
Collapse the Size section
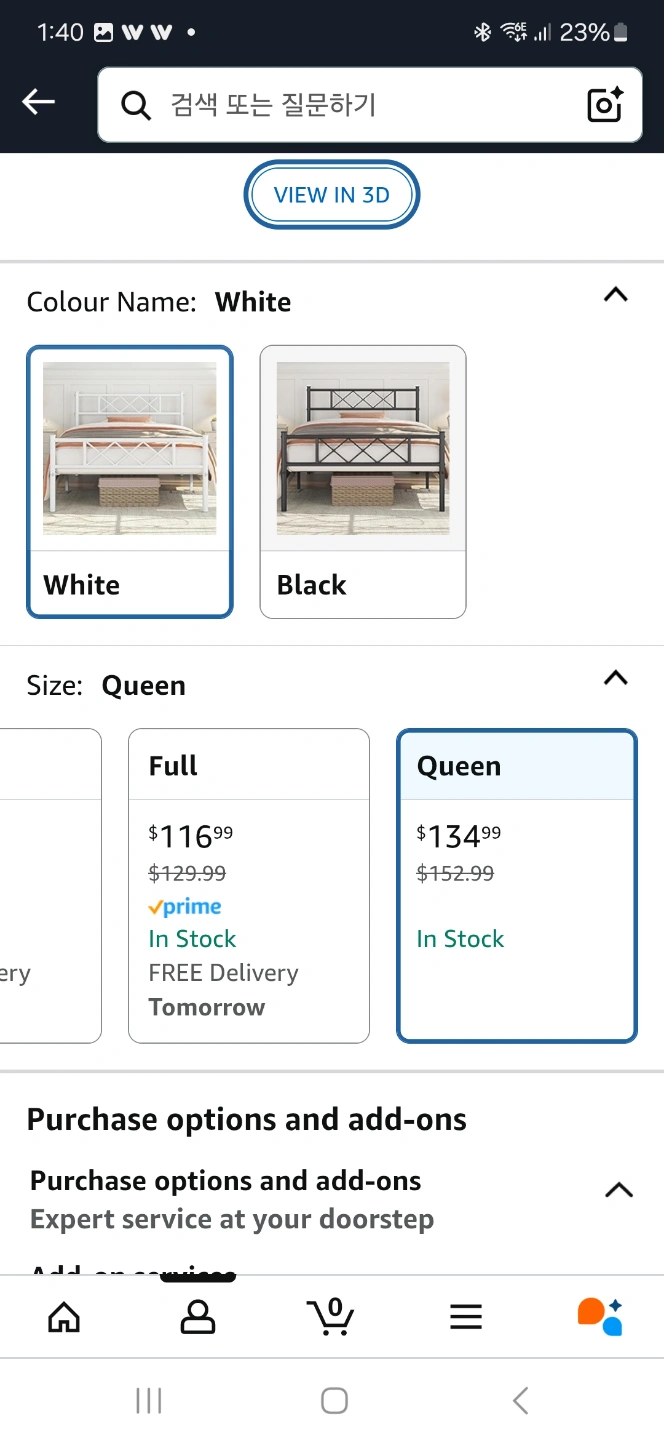click(x=616, y=679)
